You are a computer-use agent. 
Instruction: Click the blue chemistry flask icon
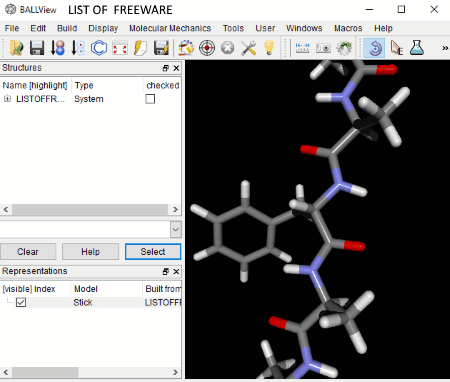point(417,48)
